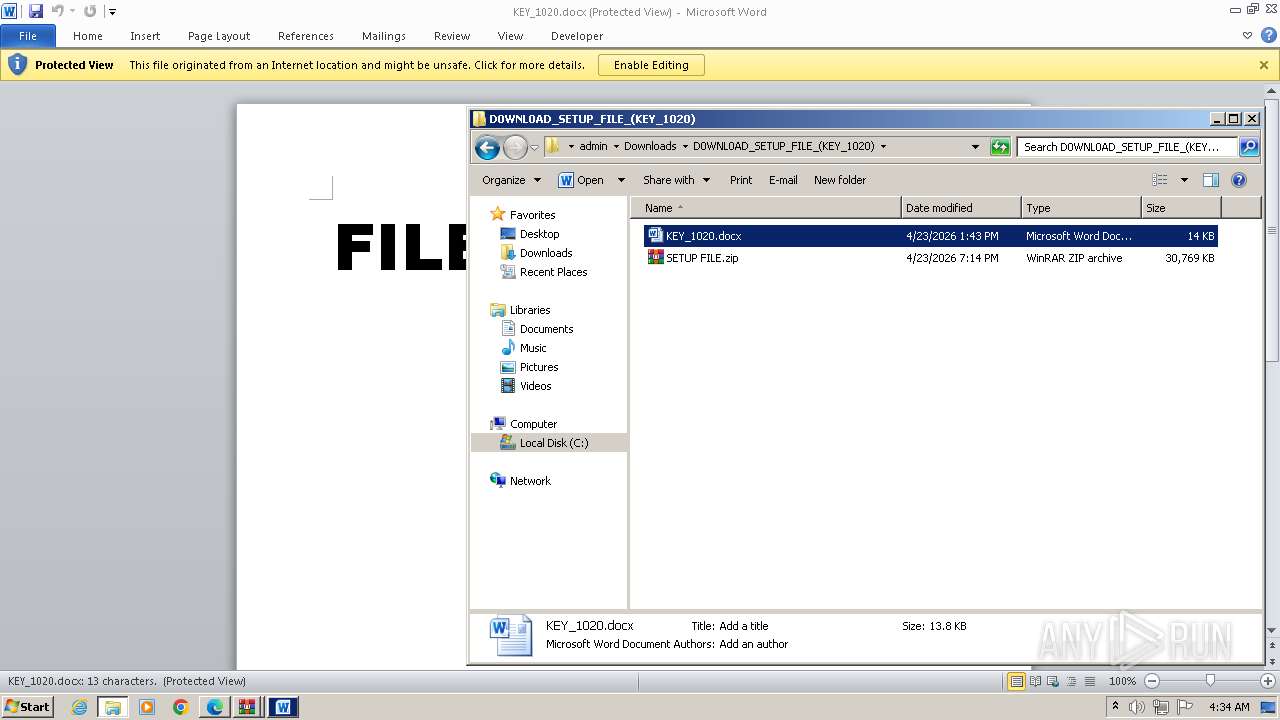Open Desktop in Favorites
The height and width of the screenshot is (720, 1280).
point(539,234)
